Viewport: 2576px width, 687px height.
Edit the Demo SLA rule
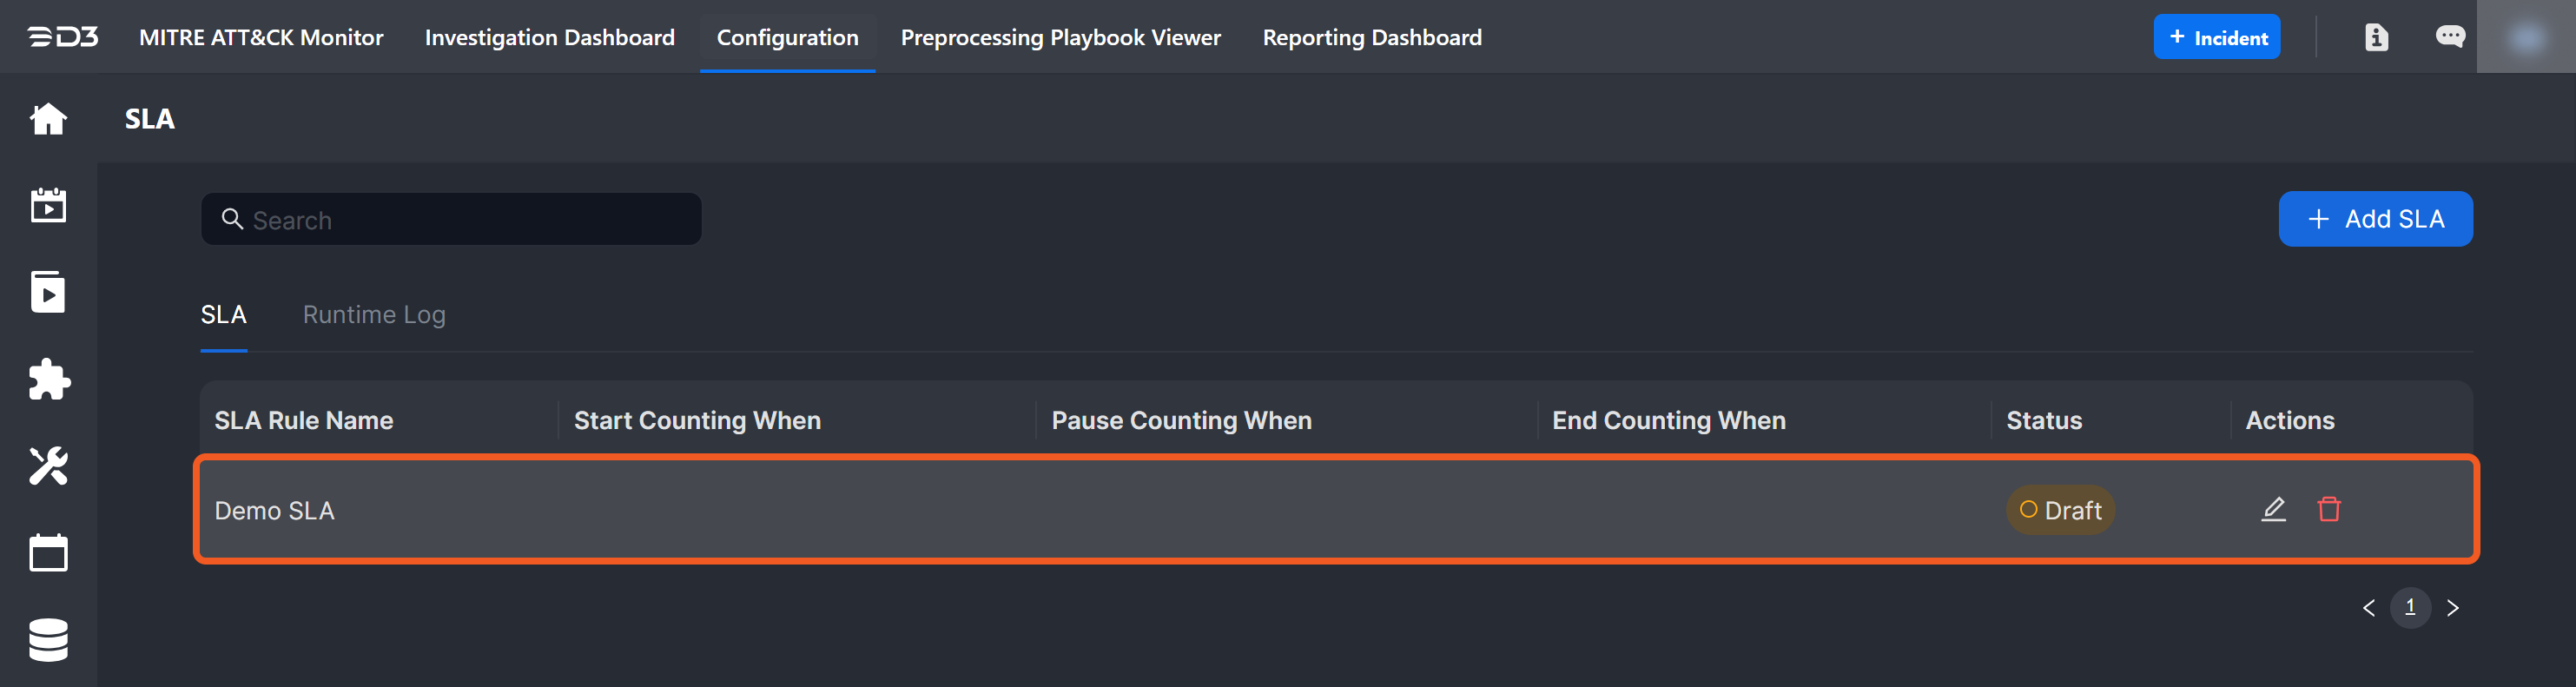pos(2273,509)
